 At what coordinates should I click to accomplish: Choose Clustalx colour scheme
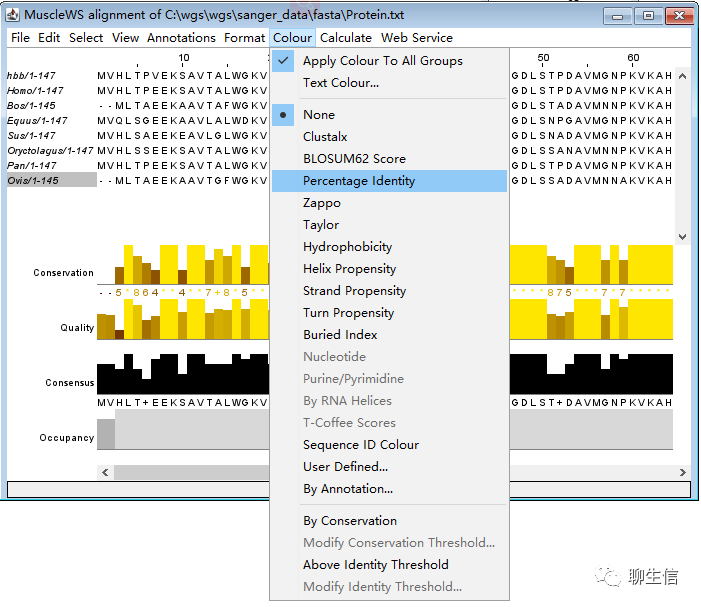[325, 137]
